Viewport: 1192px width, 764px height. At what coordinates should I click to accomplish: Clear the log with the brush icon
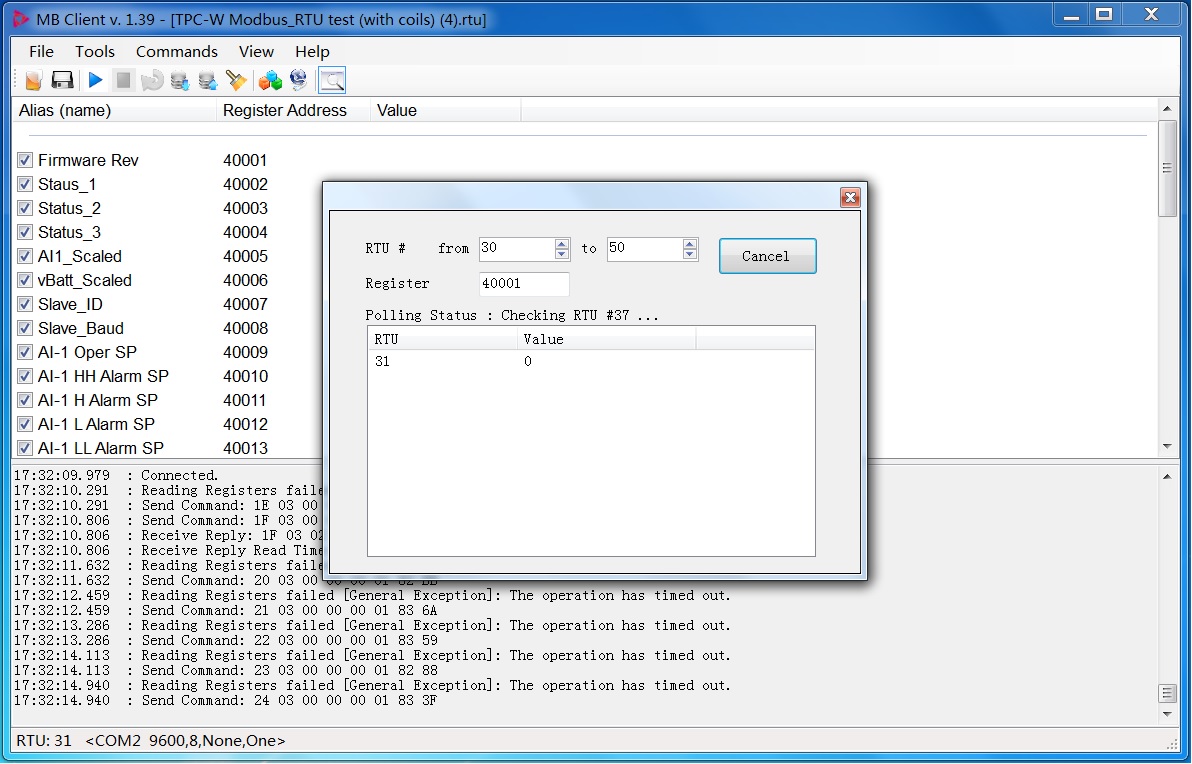(x=236, y=80)
